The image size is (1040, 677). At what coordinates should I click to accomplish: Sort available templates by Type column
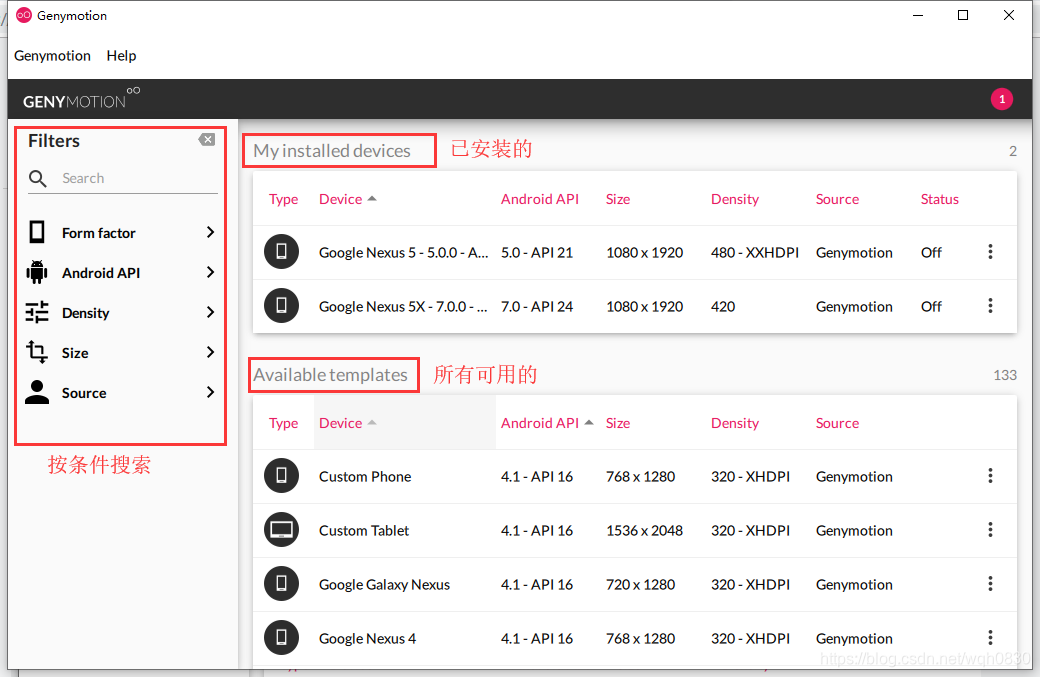point(283,423)
